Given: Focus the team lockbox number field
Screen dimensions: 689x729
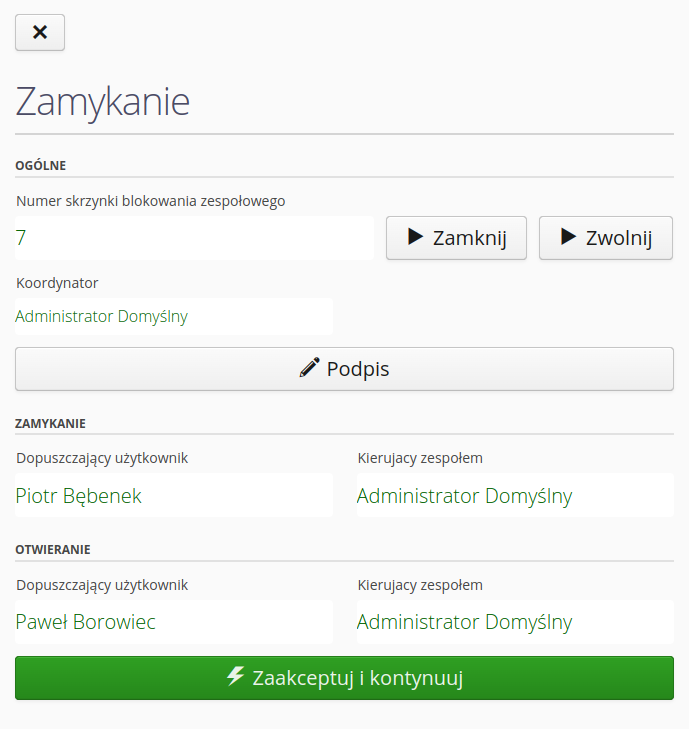Looking at the screenshot, I should (194, 238).
